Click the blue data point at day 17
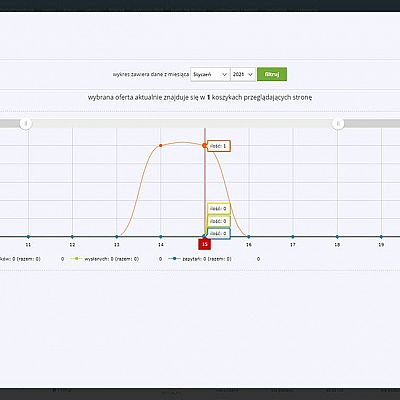 point(293,237)
